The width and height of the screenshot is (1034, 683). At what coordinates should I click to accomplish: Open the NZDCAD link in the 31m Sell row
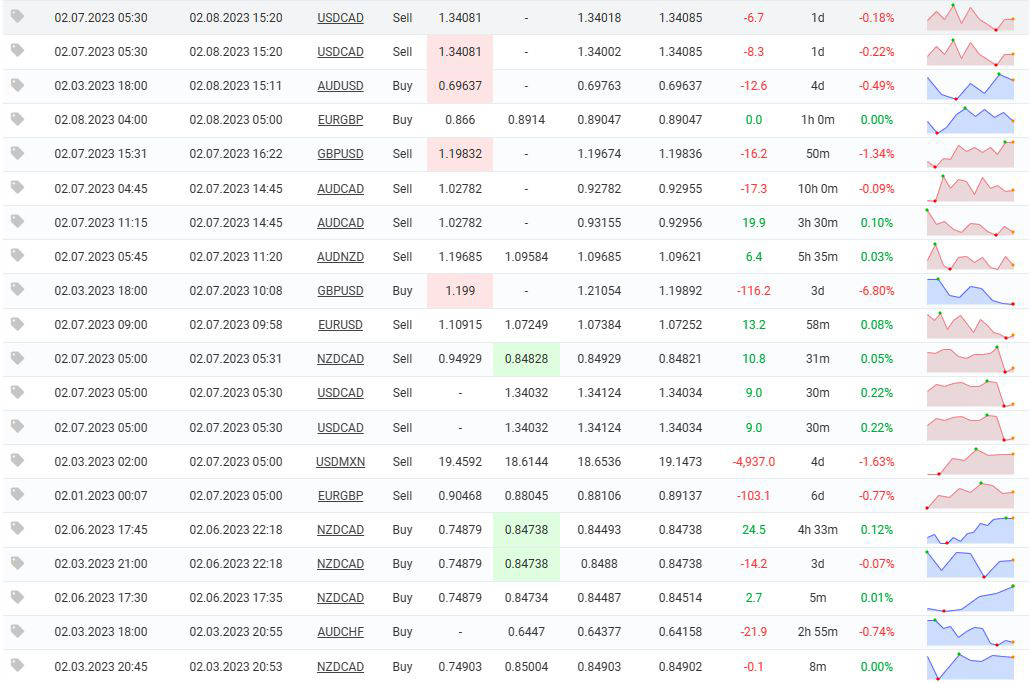tap(340, 359)
